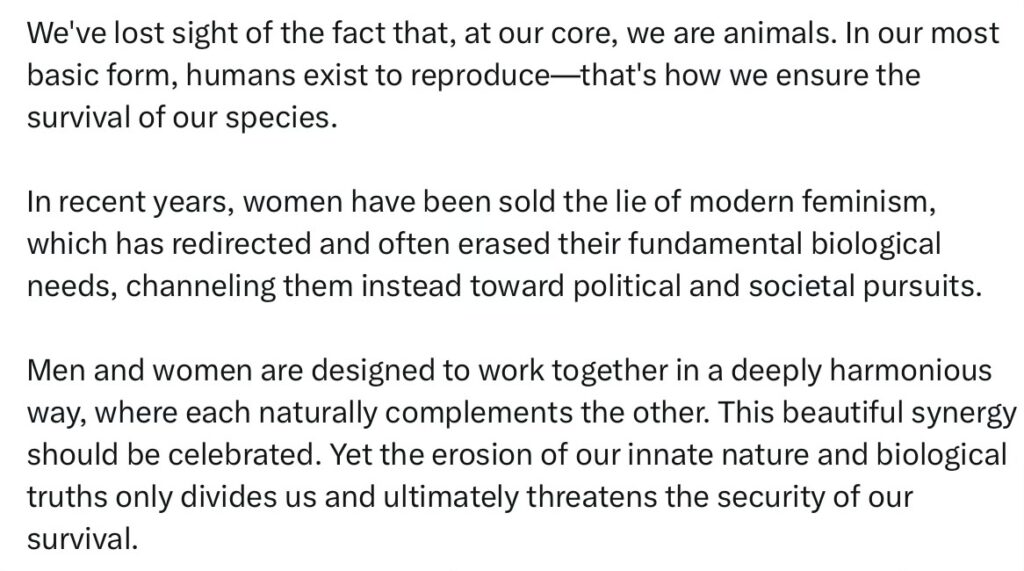The image size is (1024, 571).
Task: Click the words "innate nature"
Action: point(688,454)
